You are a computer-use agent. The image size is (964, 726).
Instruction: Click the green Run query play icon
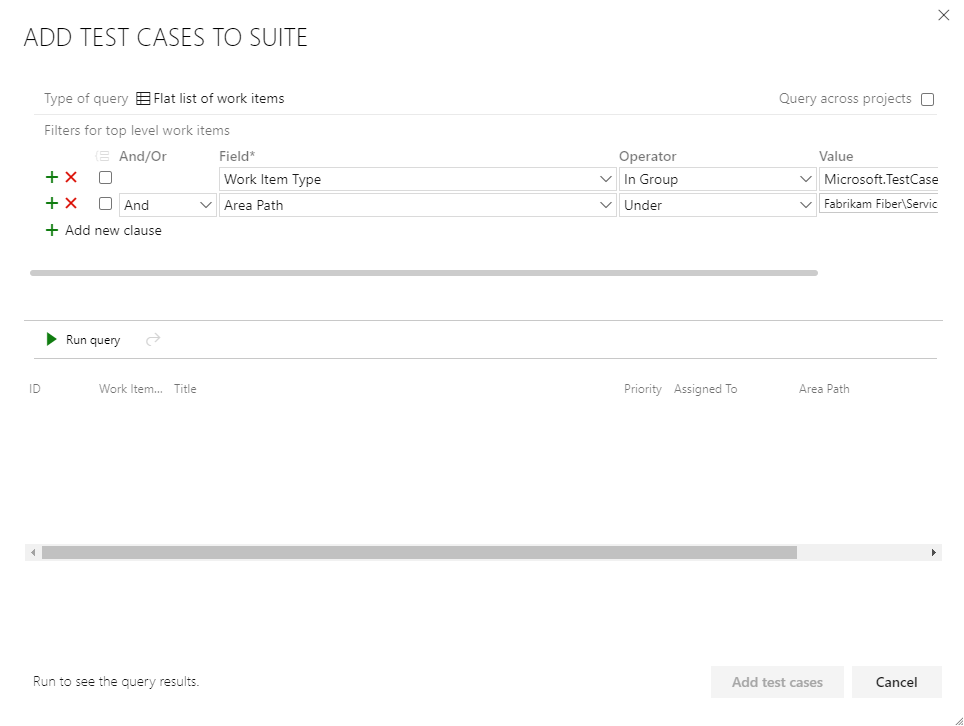[x=50, y=339]
